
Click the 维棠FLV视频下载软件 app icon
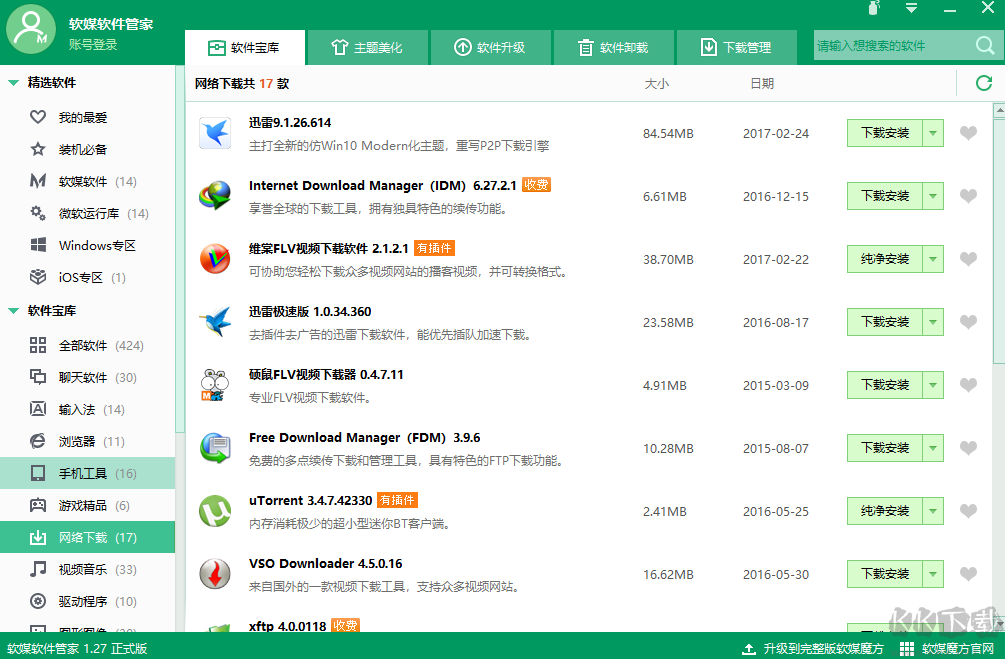click(x=215, y=259)
